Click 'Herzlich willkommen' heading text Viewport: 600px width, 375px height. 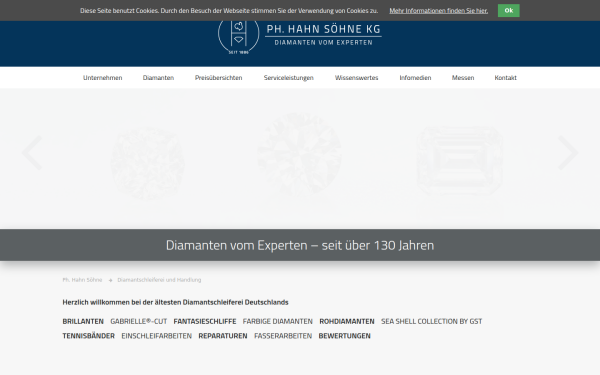(x=175, y=302)
